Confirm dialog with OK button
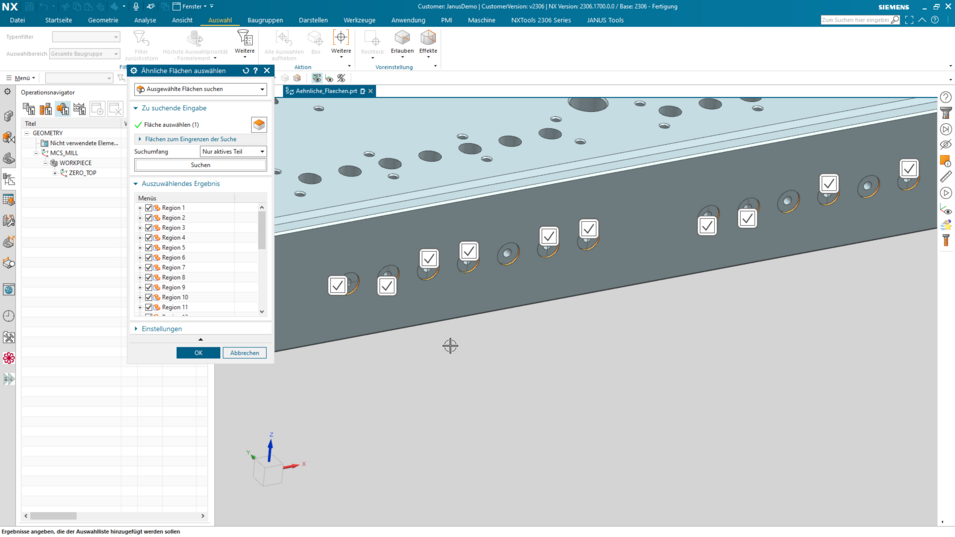 click(x=198, y=353)
